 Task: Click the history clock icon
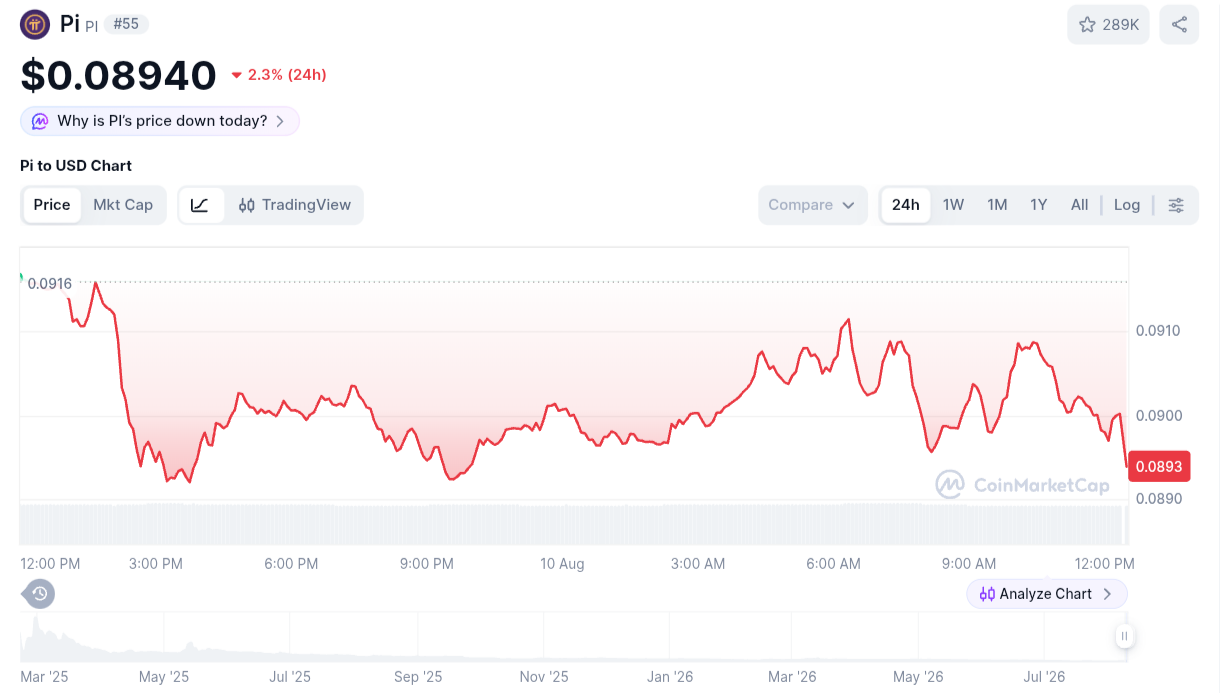tap(39, 594)
